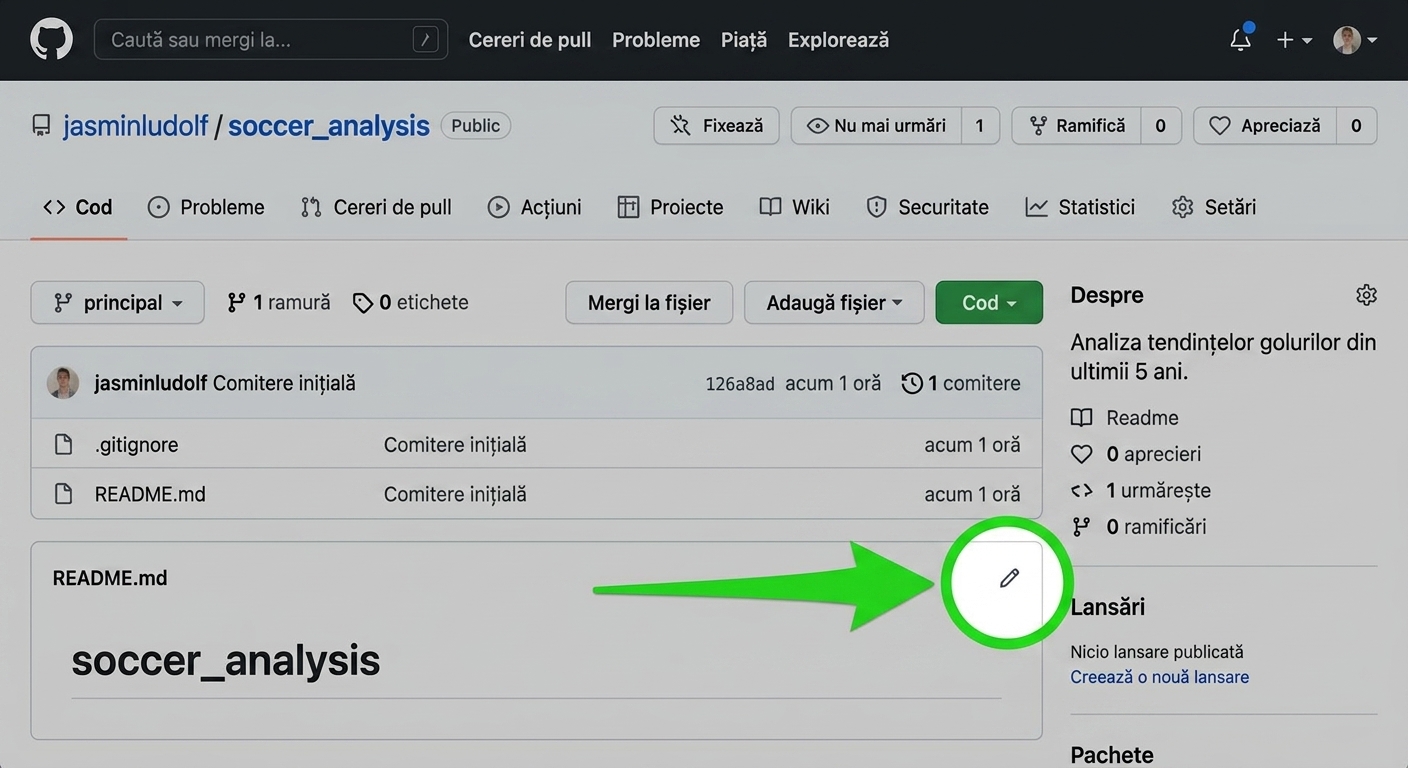
Task: Click the watchers count 1
Action: (x=980, y=126)
